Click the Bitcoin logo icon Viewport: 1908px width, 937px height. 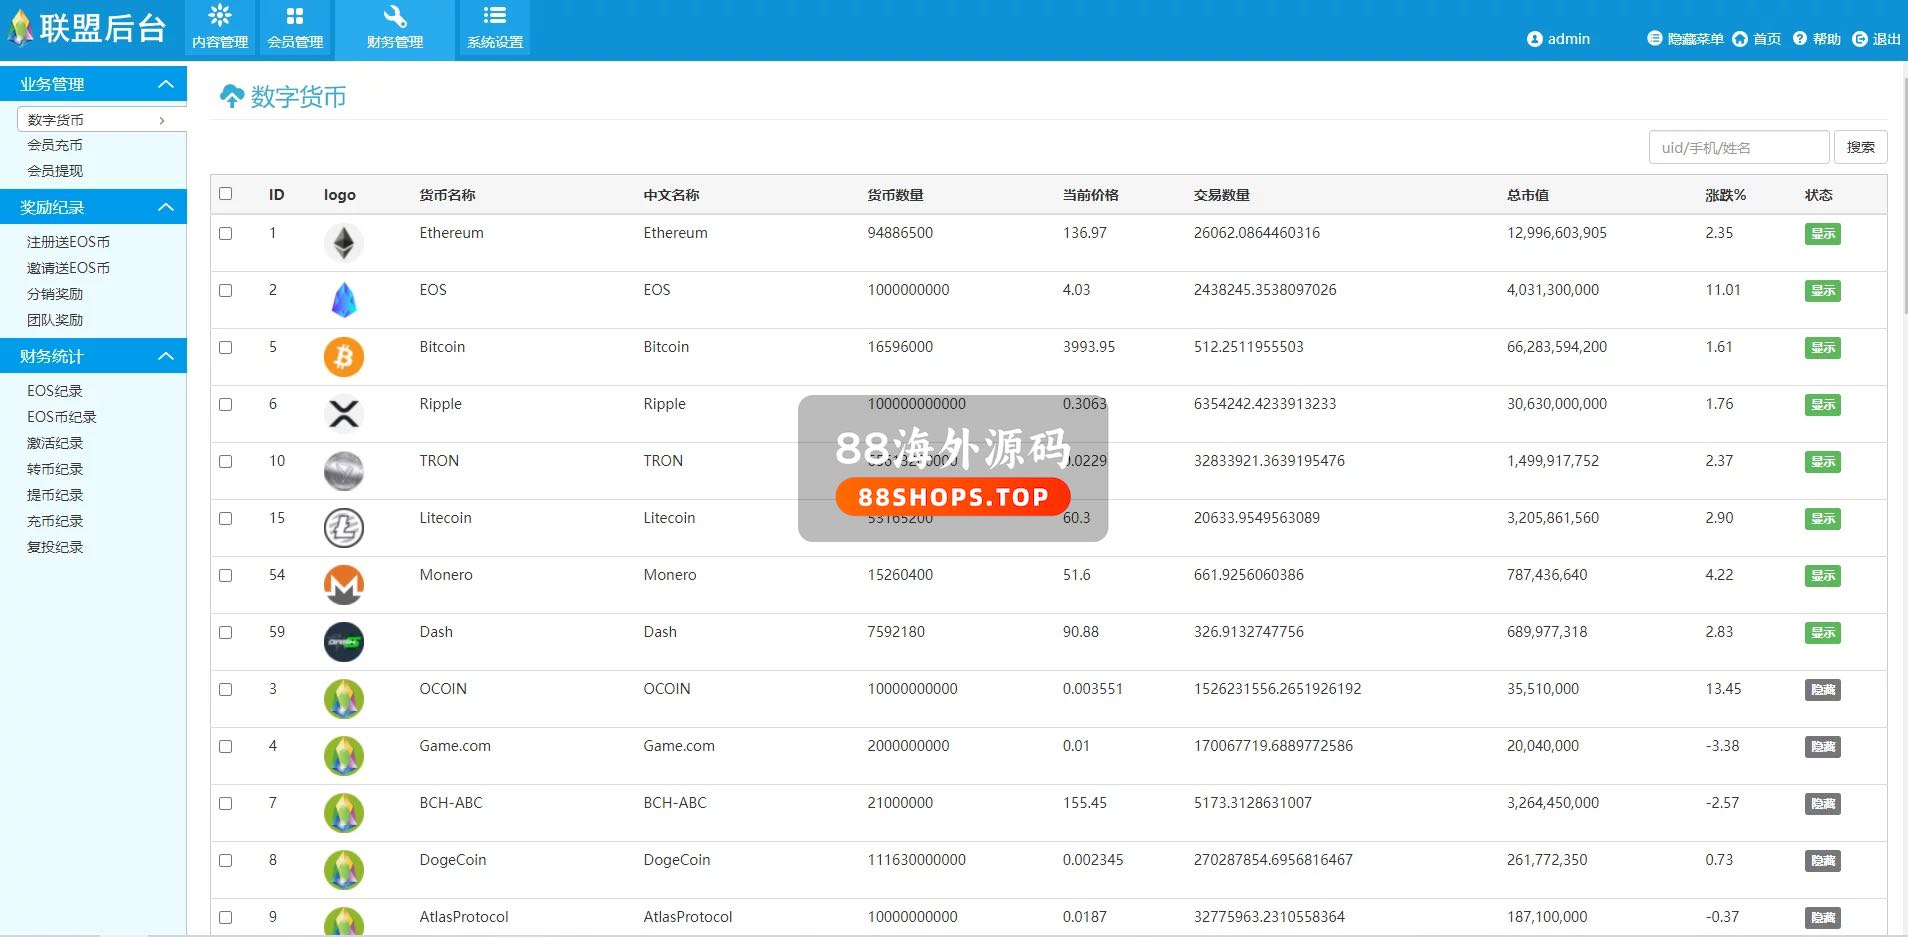click(x=343, y=357)
